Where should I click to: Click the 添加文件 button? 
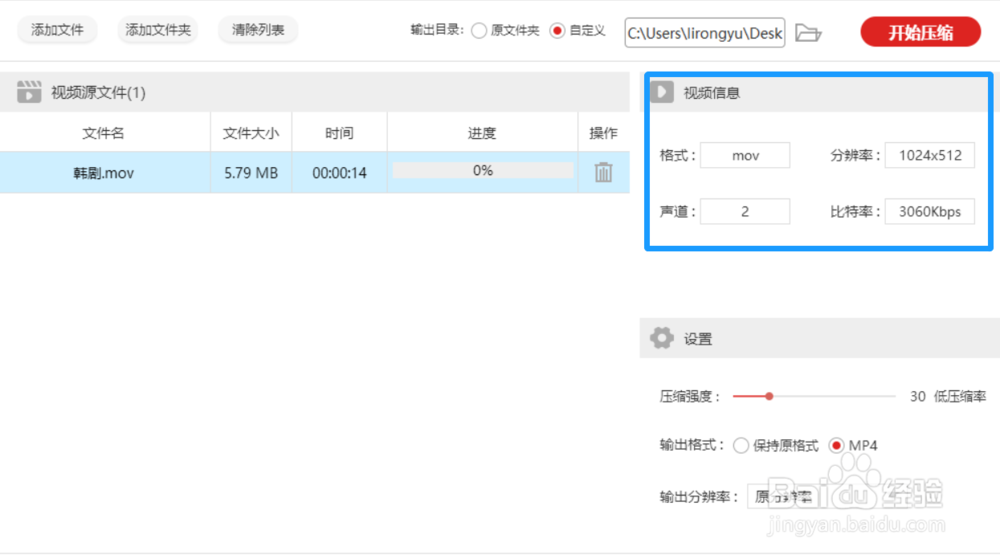tap(57, 30)
